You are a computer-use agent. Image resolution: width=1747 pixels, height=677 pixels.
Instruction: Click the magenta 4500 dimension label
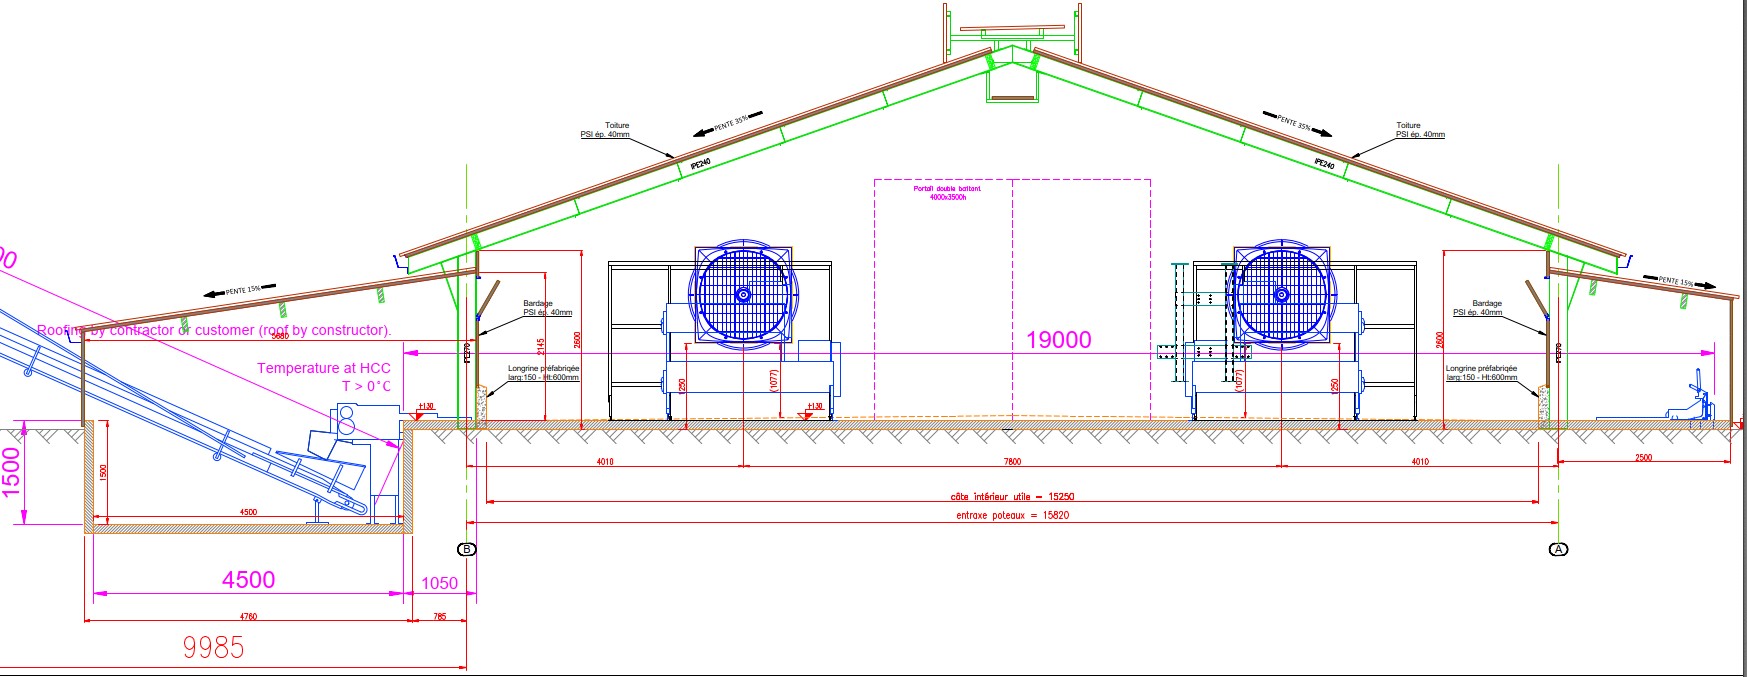point(248,580)
